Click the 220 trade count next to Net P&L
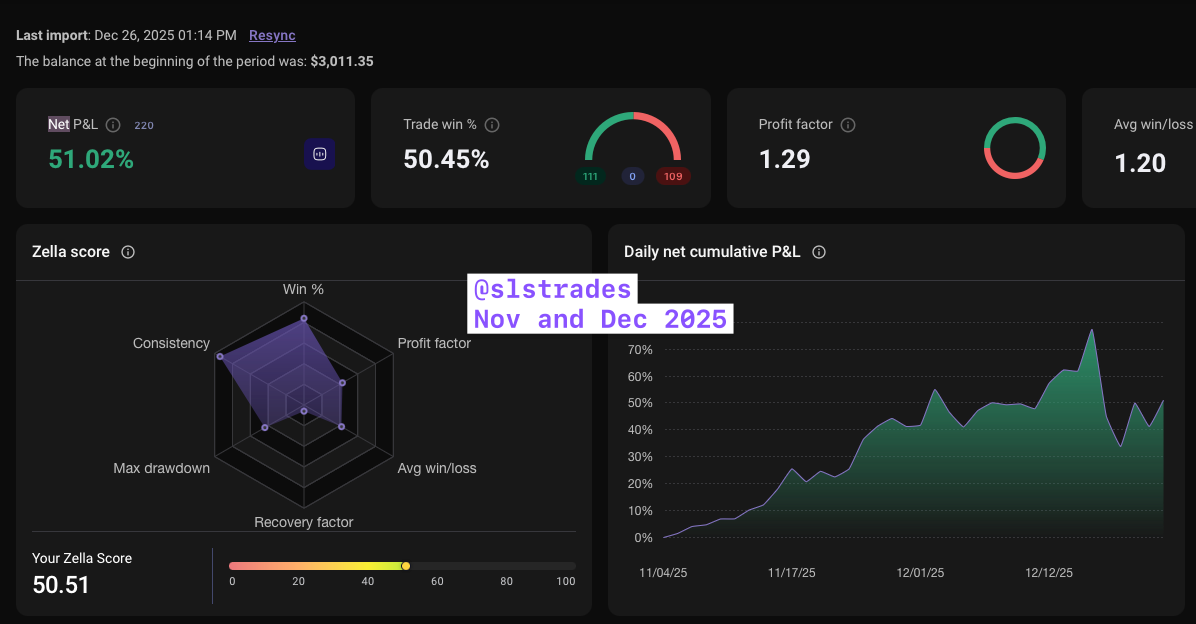Viewport: 1196px width, 624px height. [144, 126]
